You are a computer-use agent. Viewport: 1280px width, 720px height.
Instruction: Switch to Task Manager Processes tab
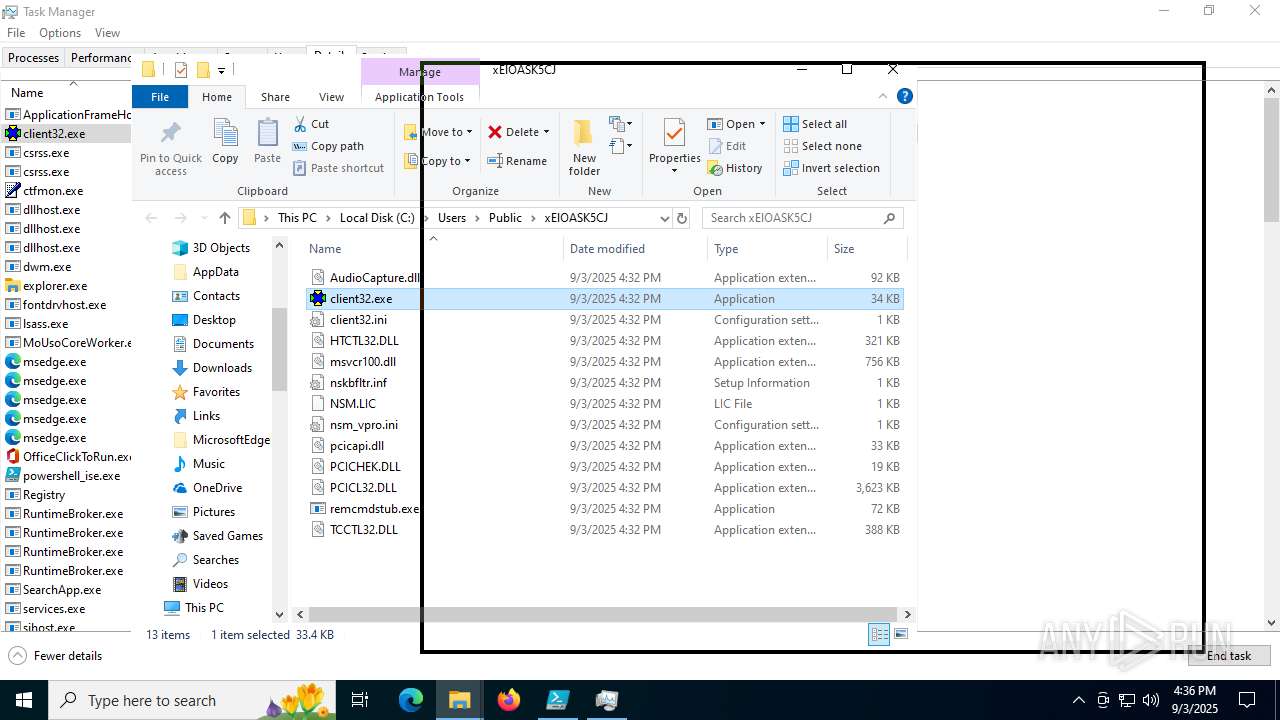(x=33, y=58)
